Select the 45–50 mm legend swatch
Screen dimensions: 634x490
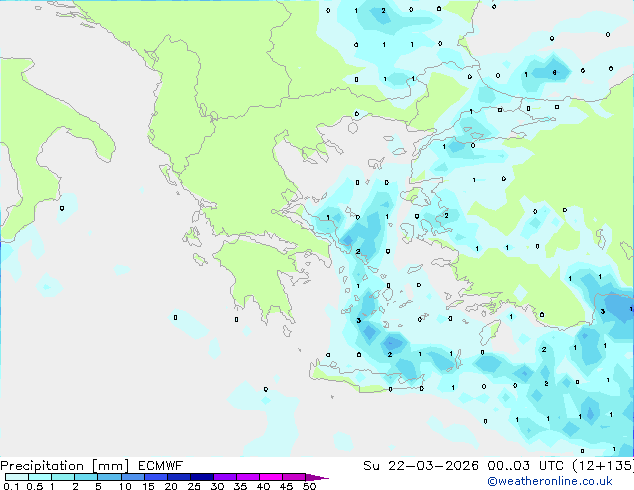[294, 477]
